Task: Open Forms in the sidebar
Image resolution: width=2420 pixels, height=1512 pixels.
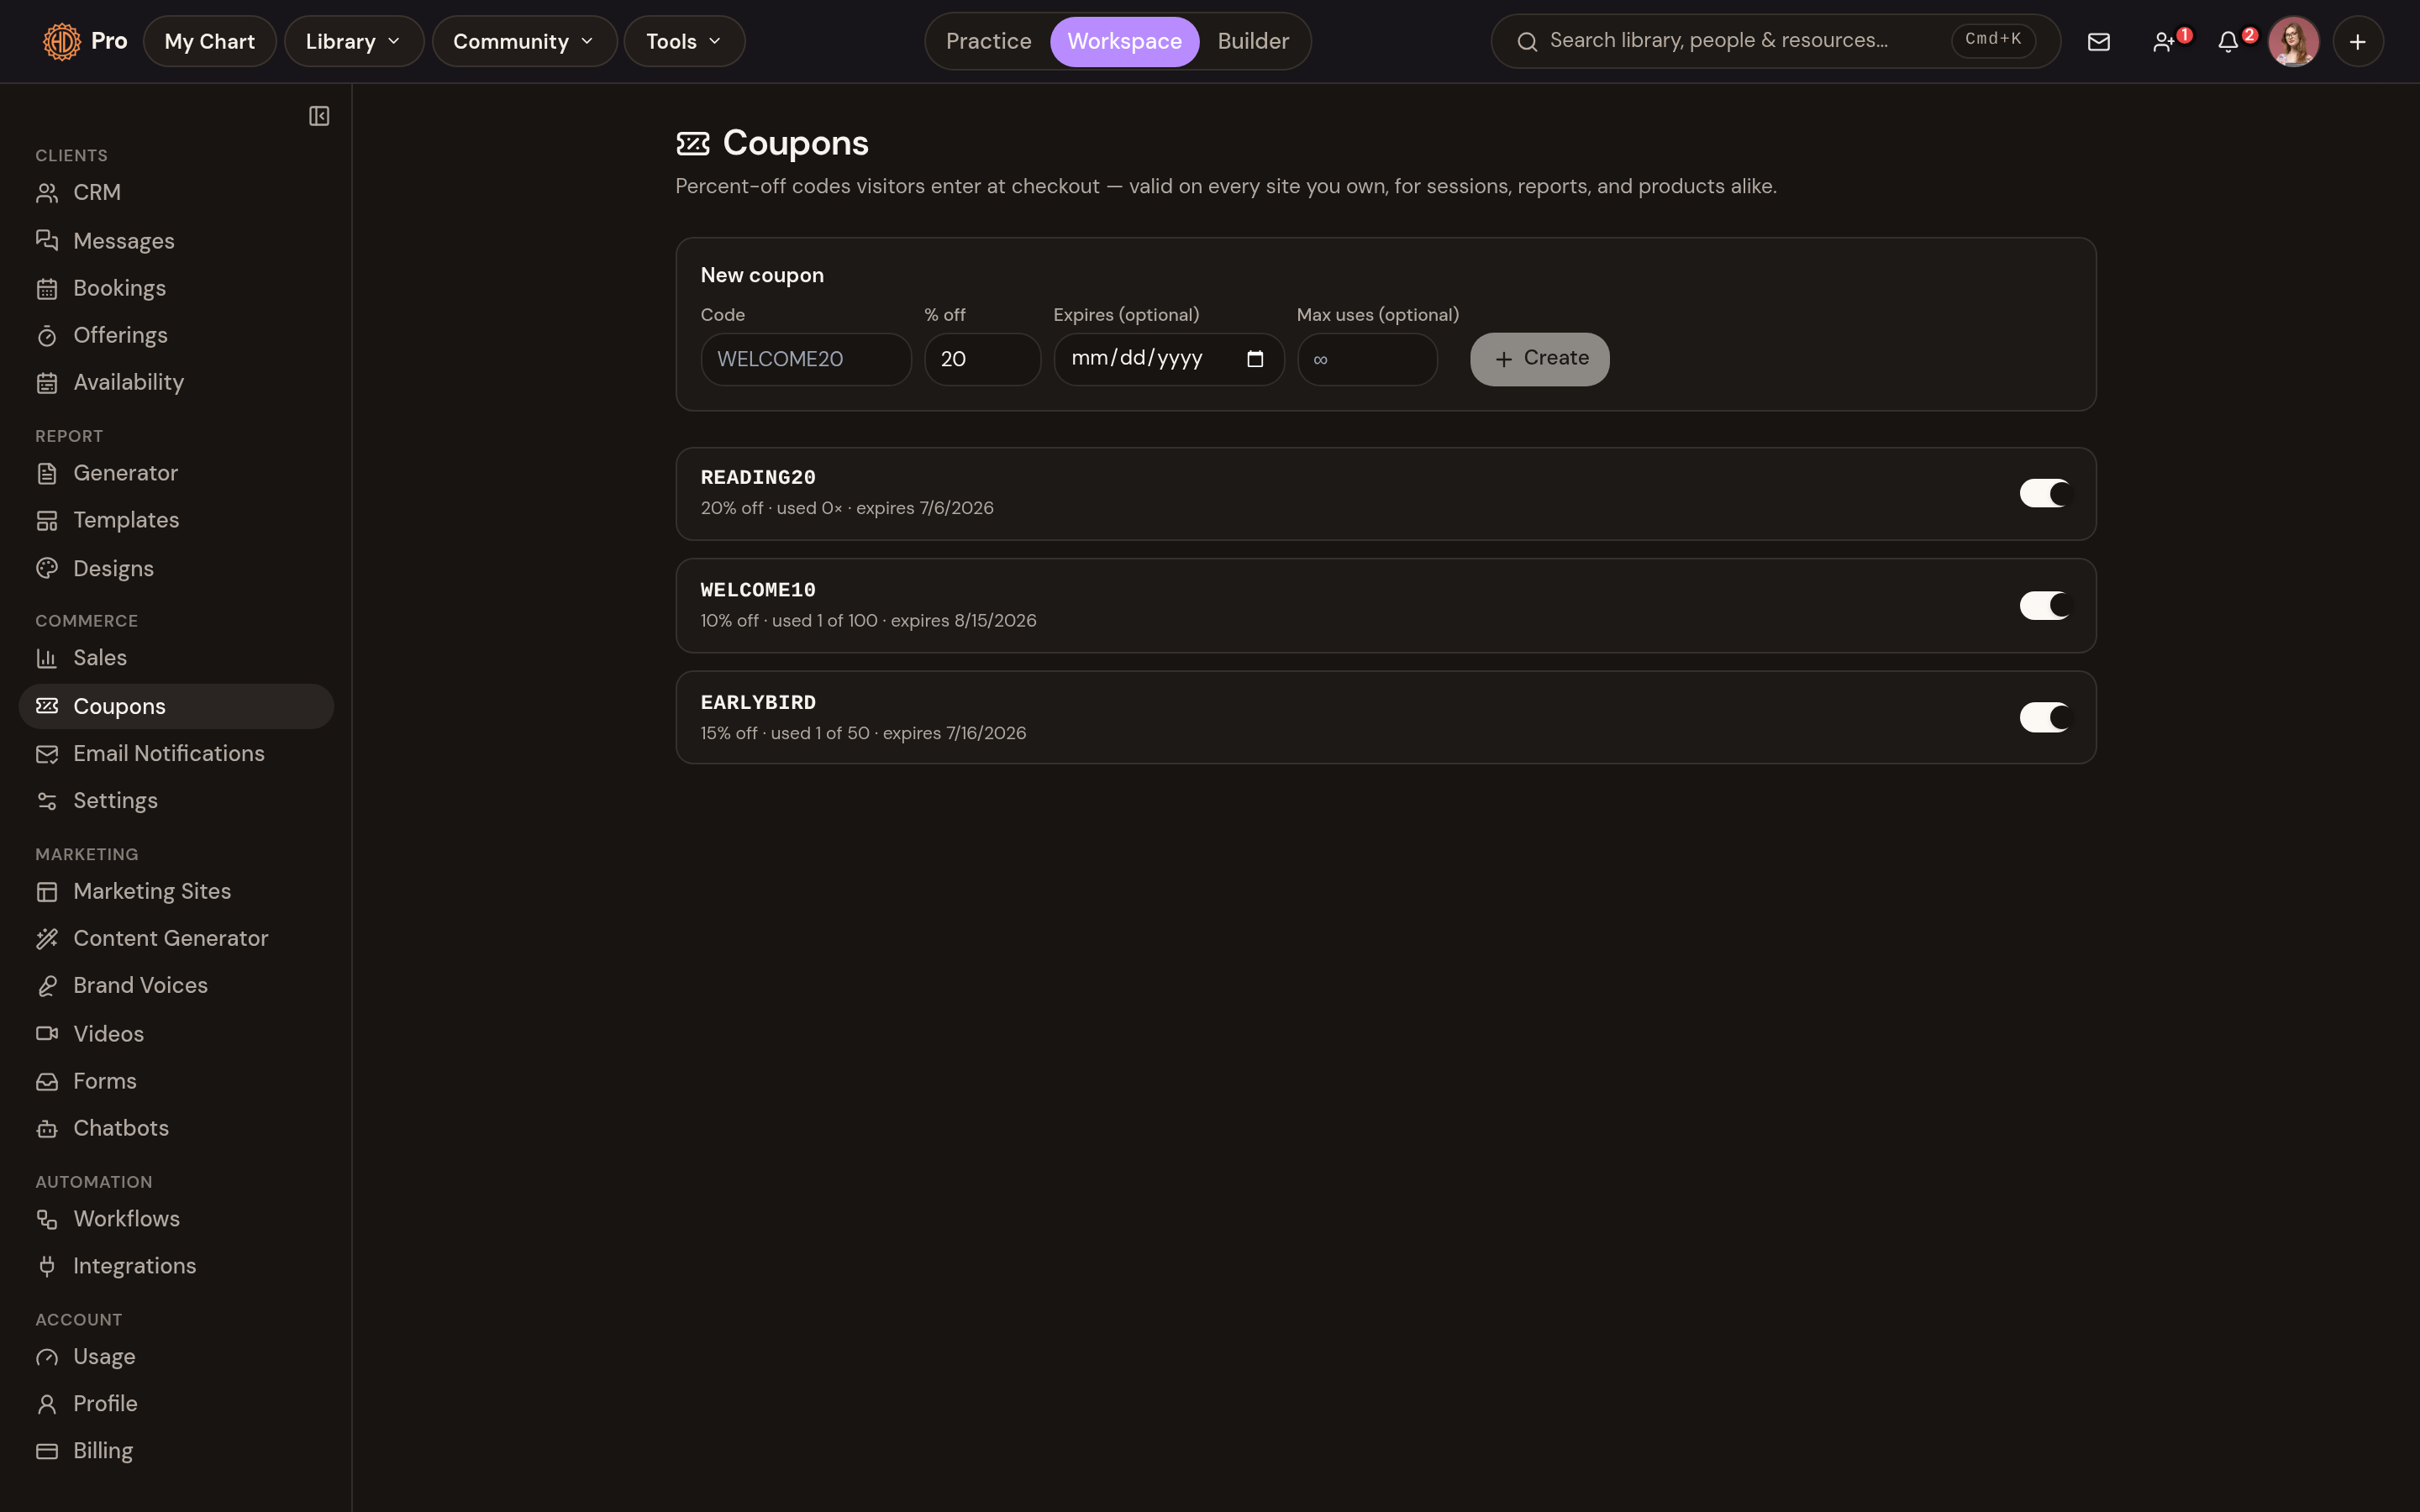Action: tap(176, 1081)
